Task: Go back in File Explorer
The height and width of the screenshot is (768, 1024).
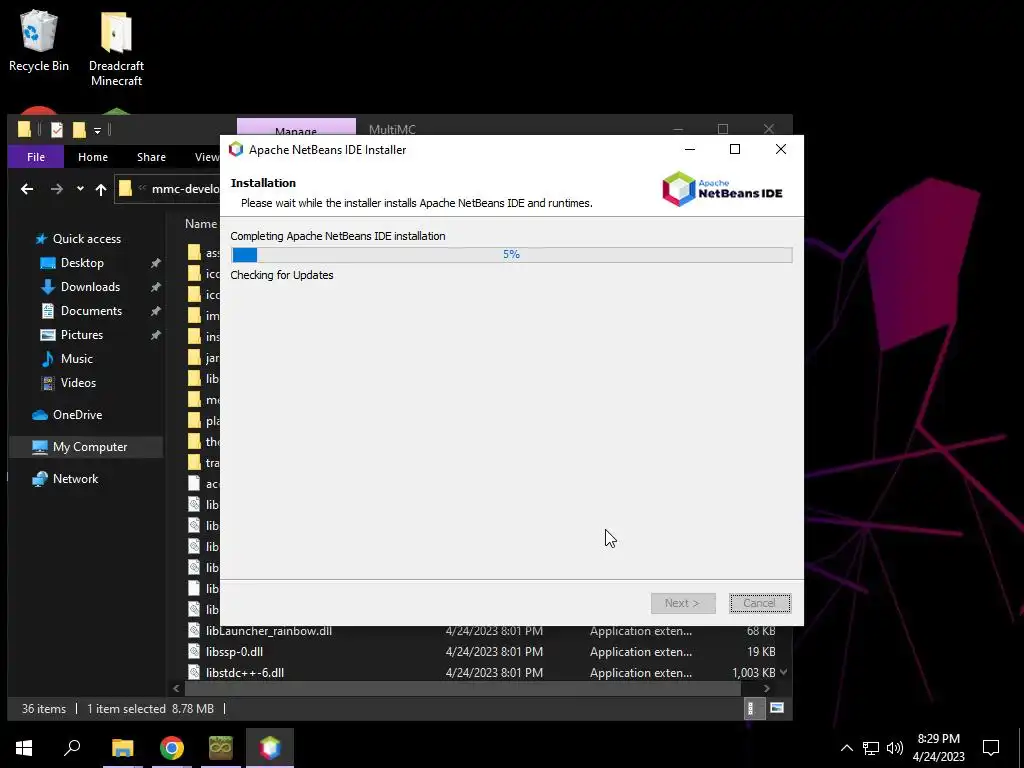Action: [x=27, y=189]
